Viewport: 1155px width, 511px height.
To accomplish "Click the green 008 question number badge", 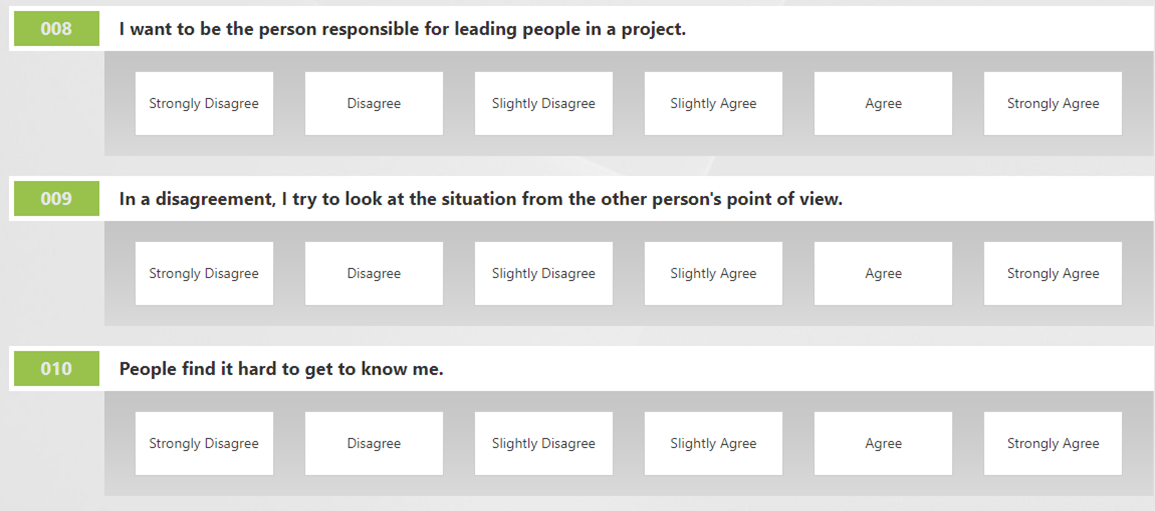I will coord(57,29).
